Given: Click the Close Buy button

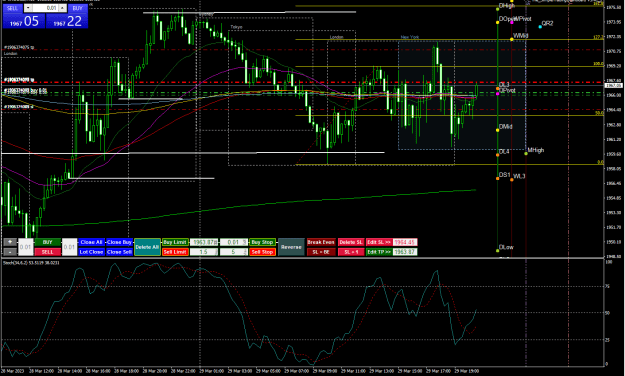Looking at the screenshot, I should coord(119,242).
